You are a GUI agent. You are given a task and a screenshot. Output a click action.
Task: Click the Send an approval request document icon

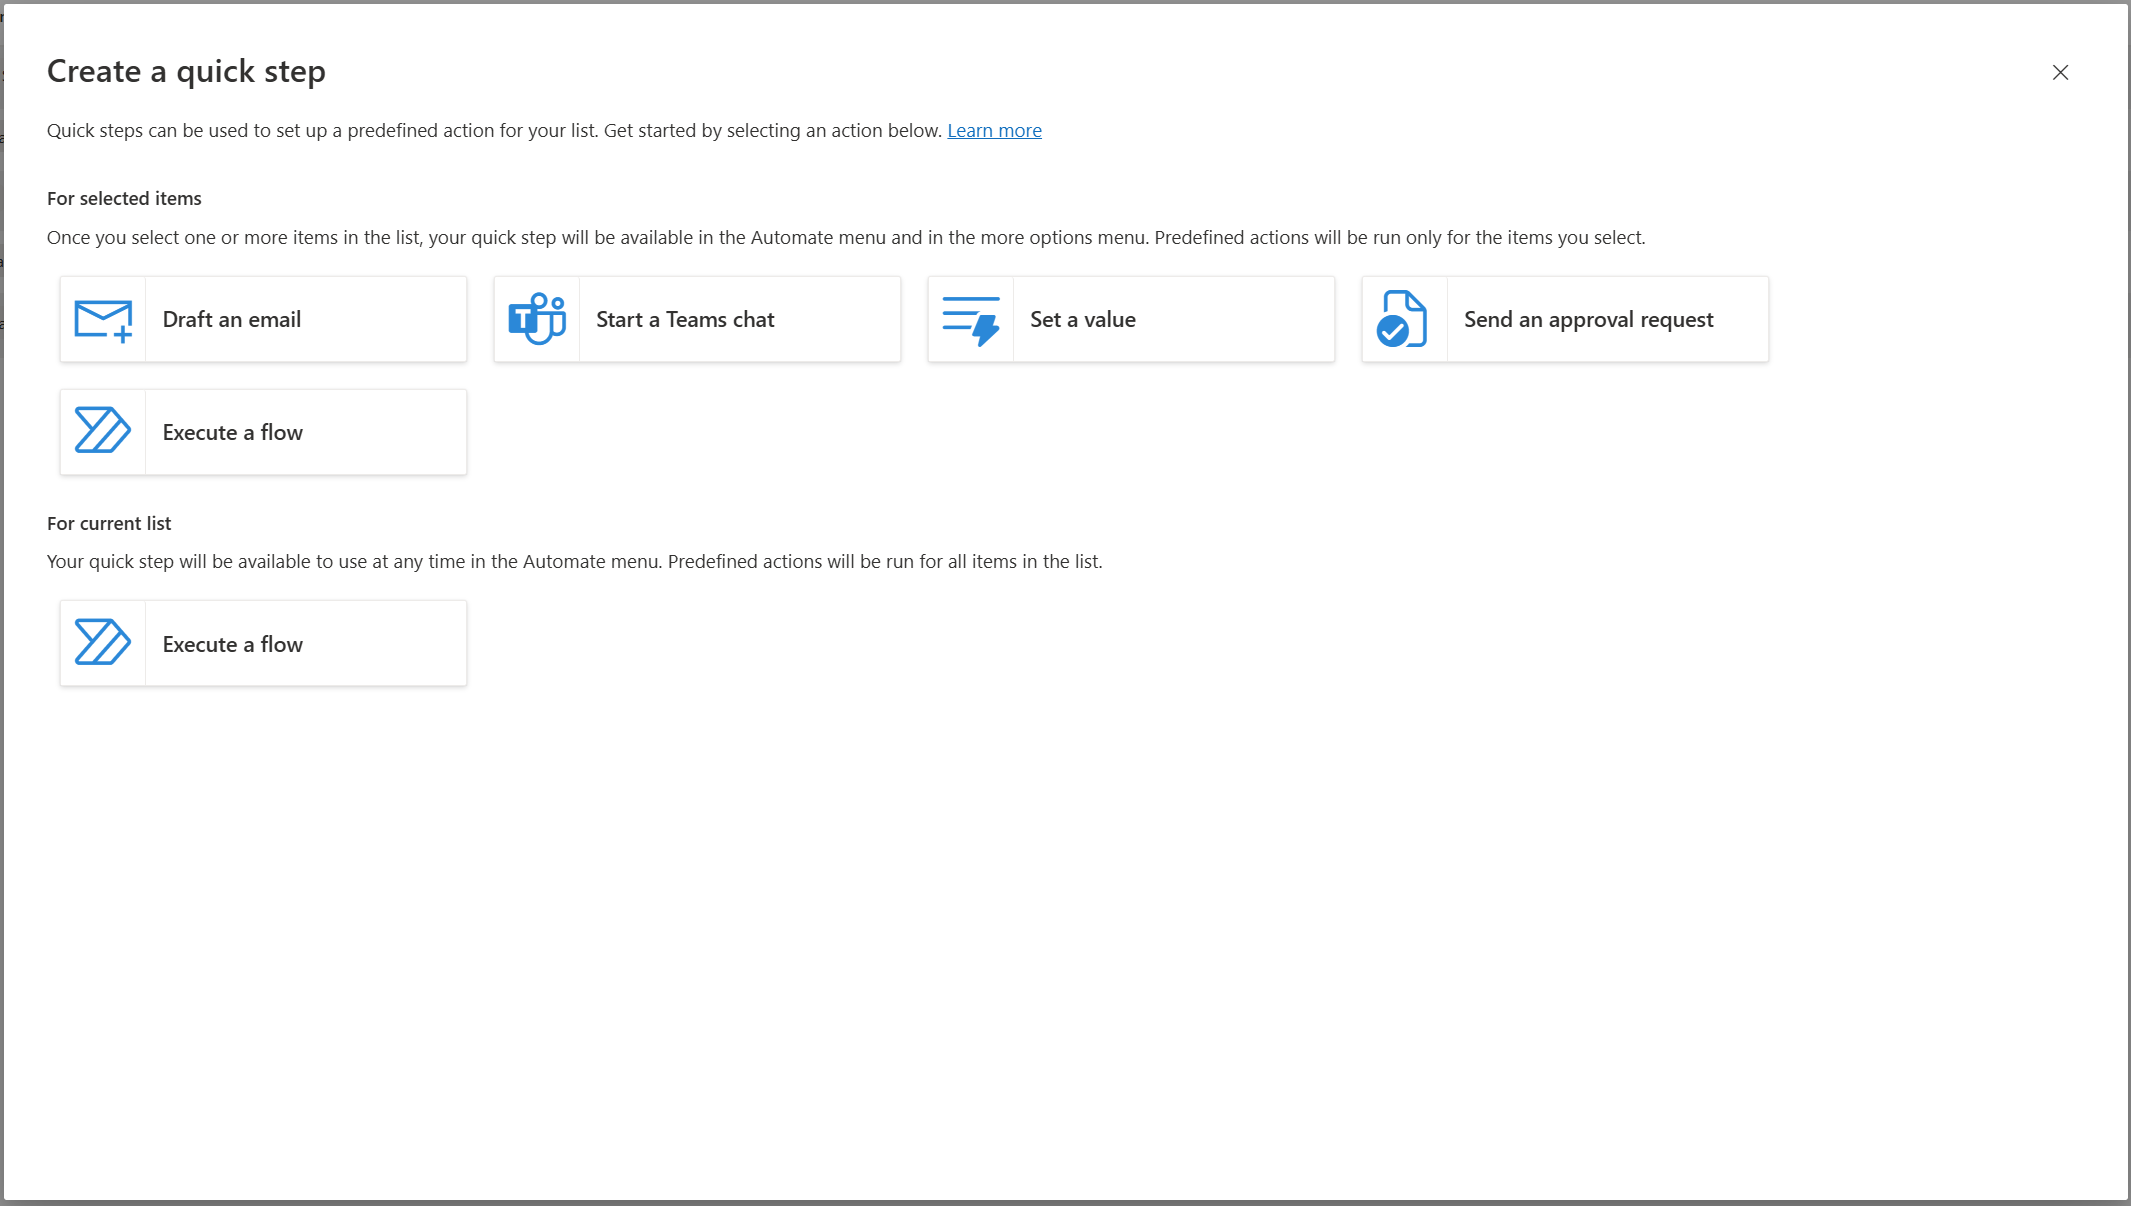coord(1401,318)
